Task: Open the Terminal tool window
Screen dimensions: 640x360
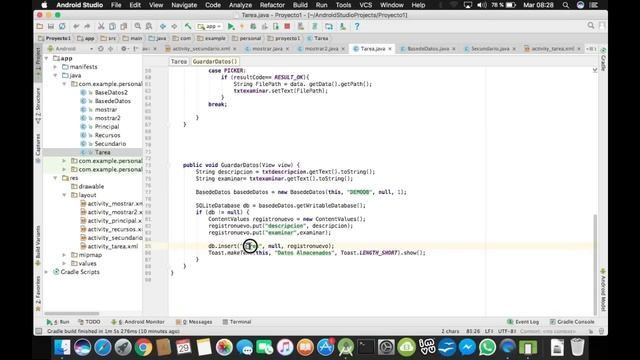Action: tap(237, 322)
